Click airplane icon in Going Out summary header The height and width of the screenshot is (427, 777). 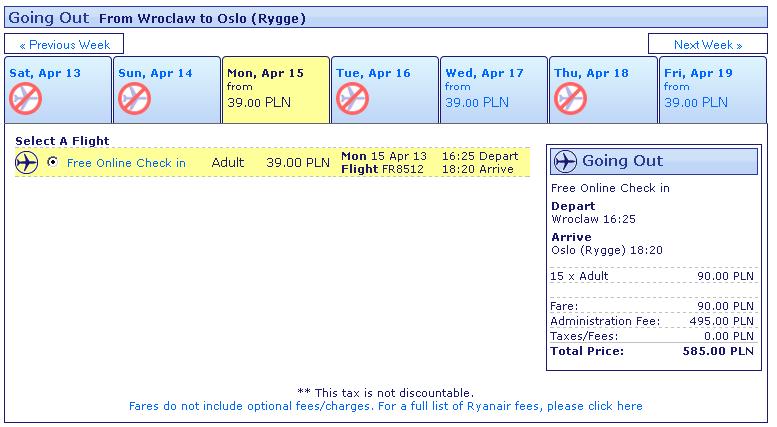tap(565, 161)
